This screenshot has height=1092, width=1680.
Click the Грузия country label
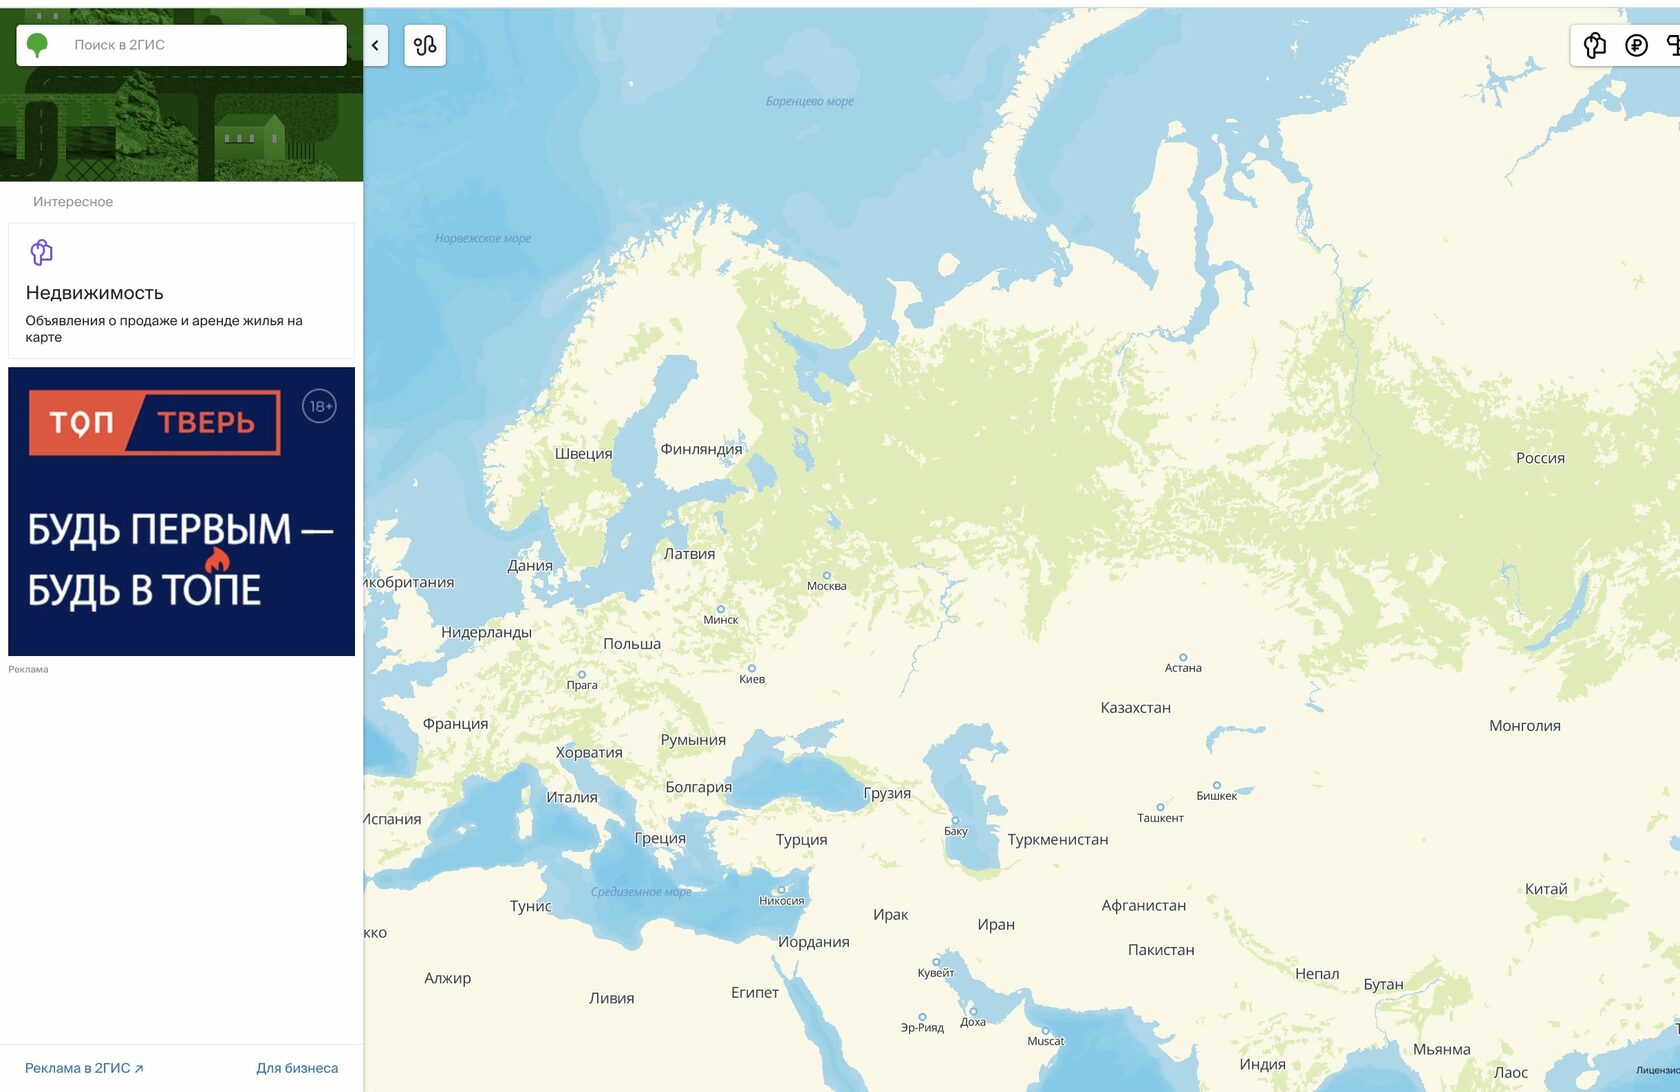887,794
